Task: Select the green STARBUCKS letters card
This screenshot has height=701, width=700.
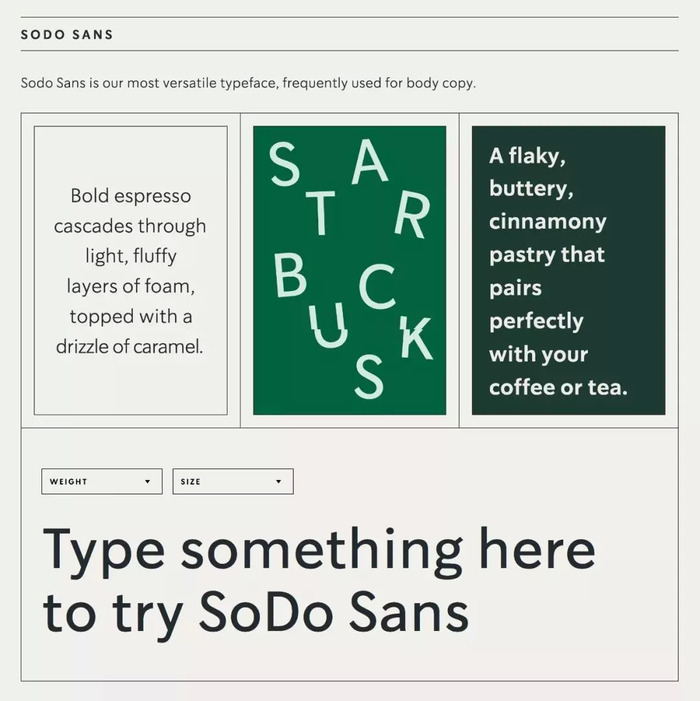Action: click(x=350, y=270)
